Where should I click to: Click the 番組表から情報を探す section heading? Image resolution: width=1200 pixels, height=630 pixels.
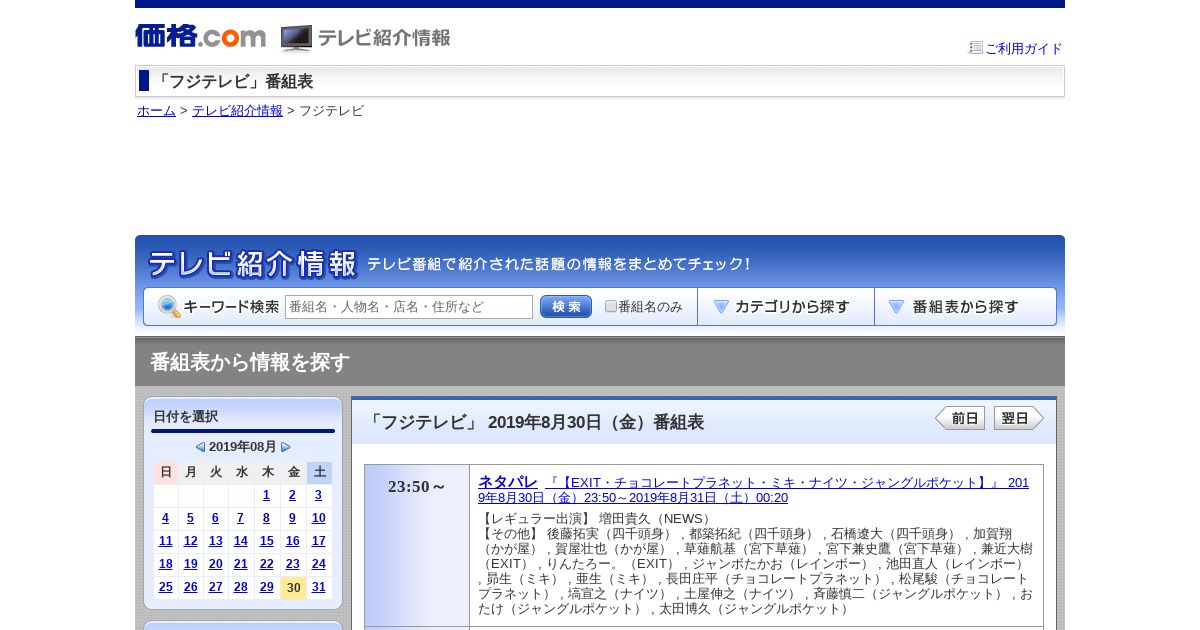pos(250,362)
